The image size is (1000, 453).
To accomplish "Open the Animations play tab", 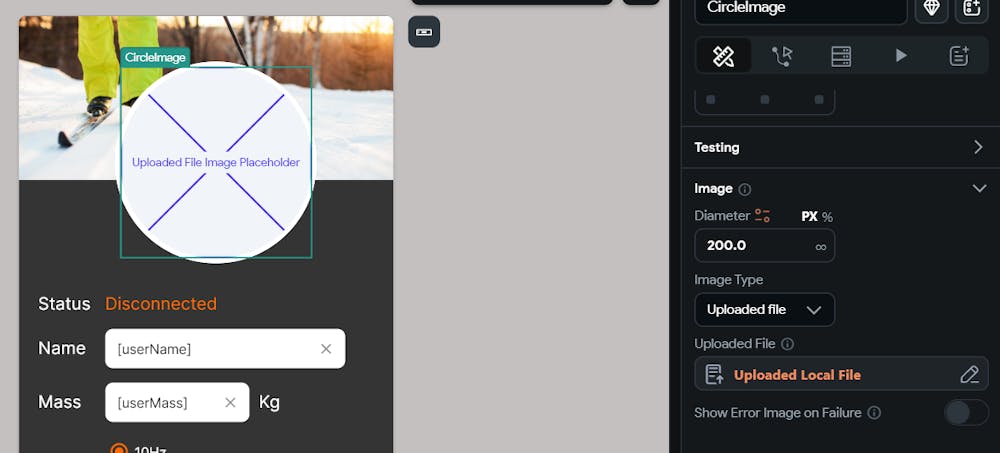I will click(901, 56).
